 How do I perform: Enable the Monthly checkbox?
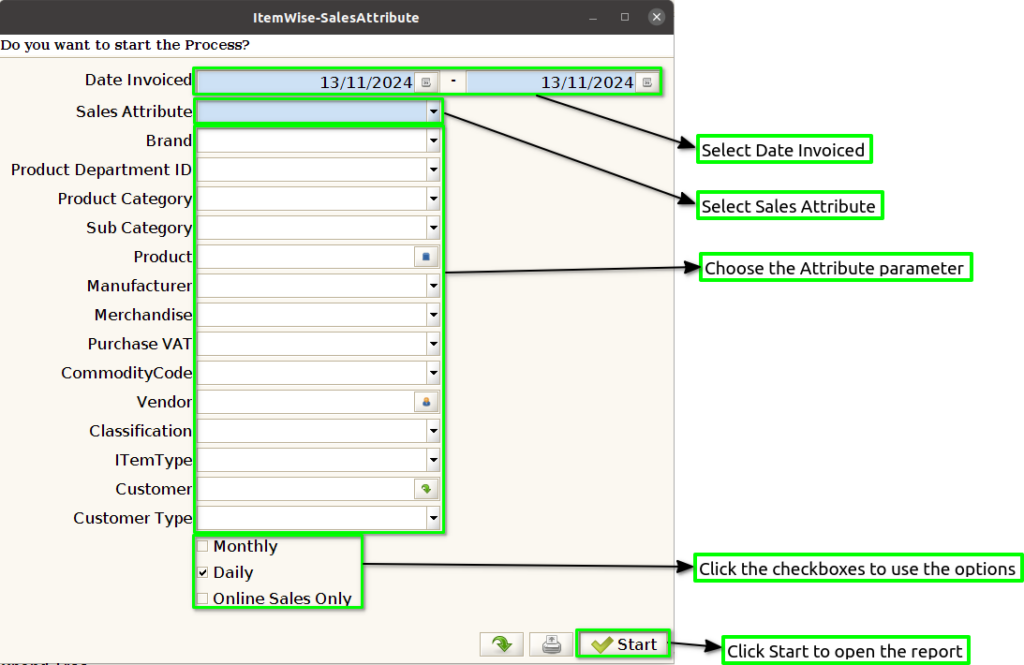203,546
